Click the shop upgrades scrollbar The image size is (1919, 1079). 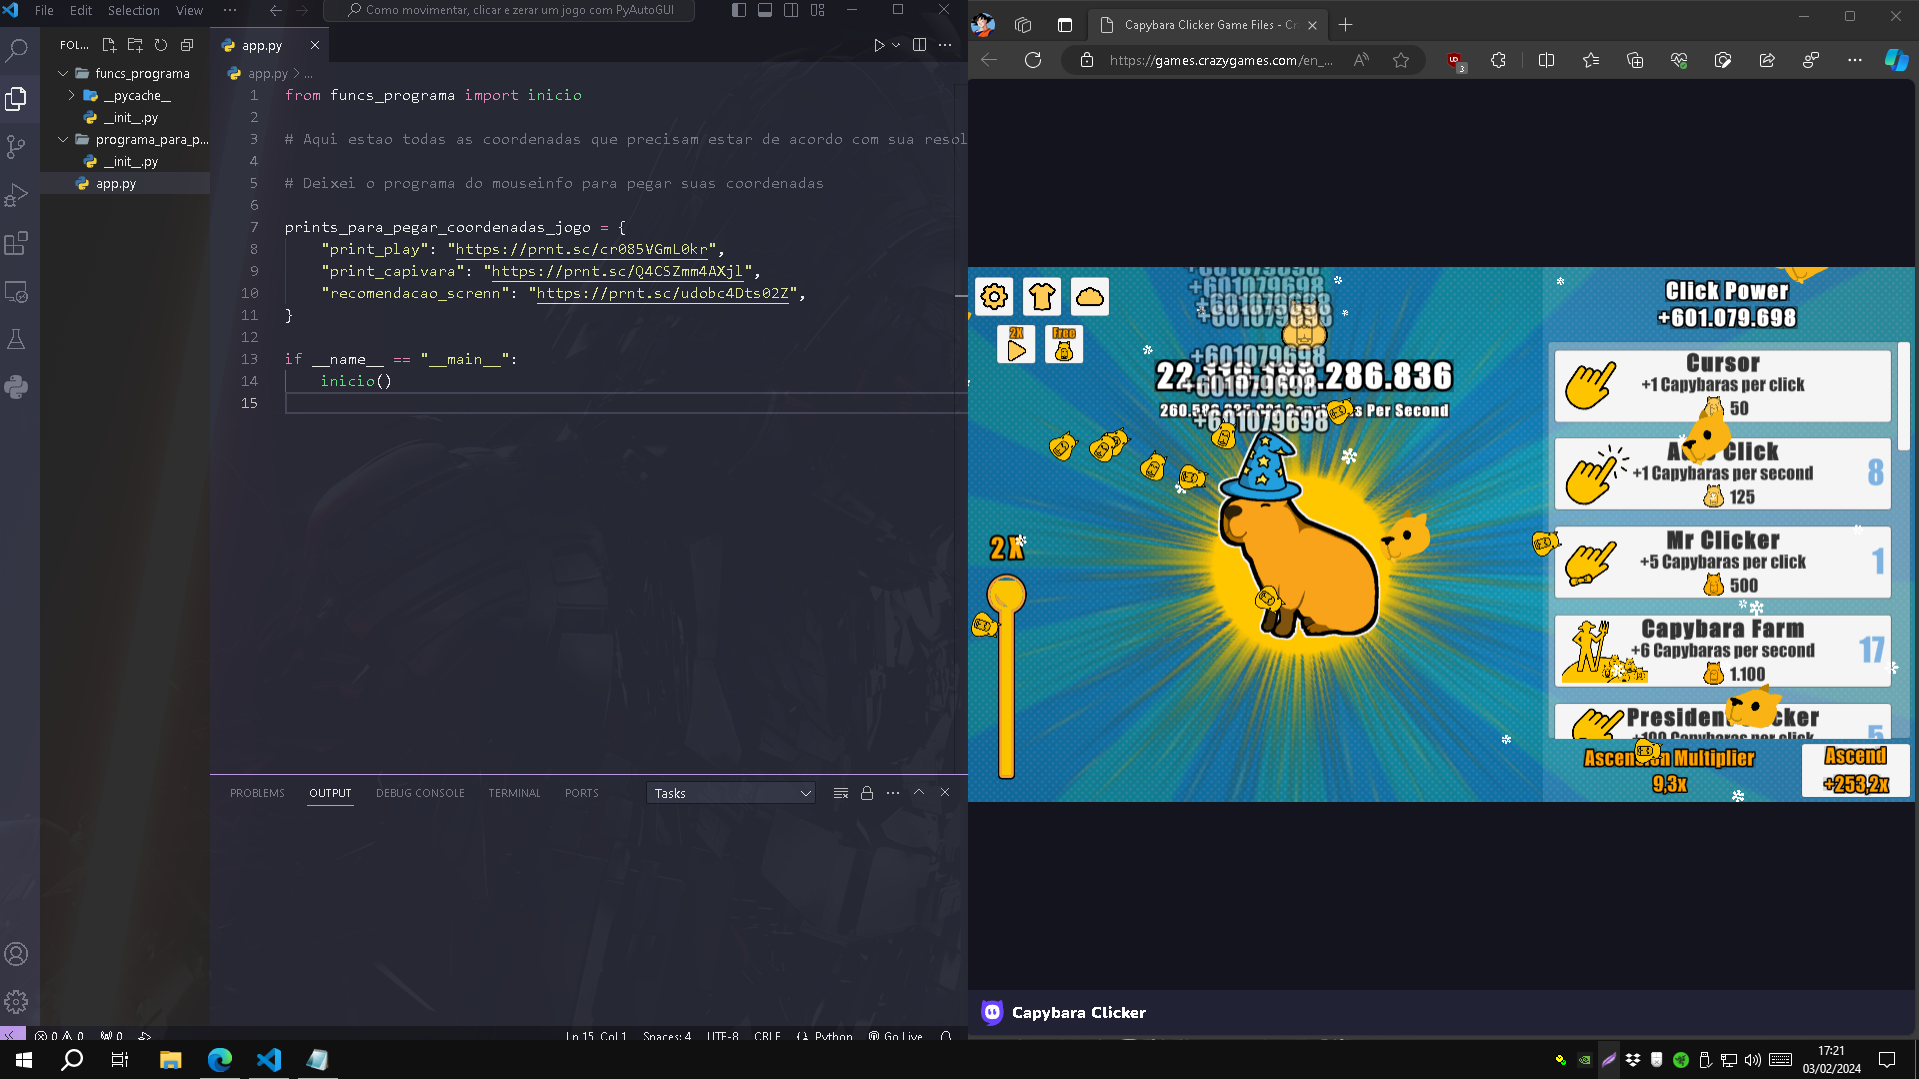1903,396
